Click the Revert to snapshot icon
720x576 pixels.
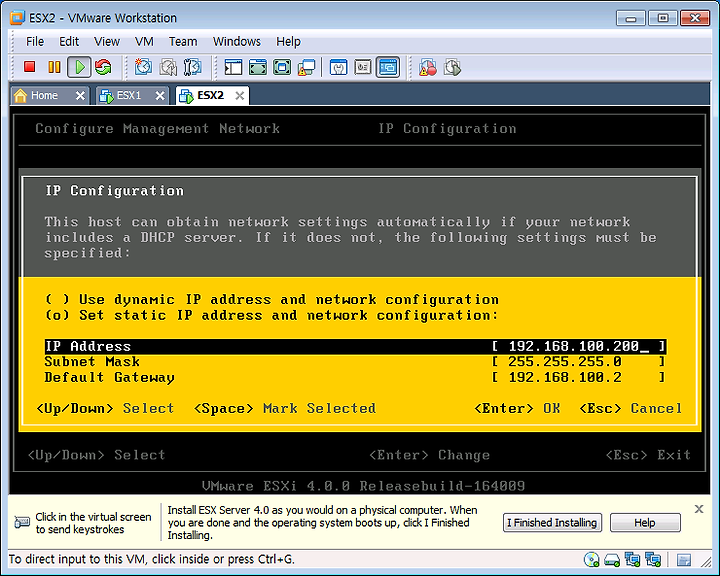168,67
